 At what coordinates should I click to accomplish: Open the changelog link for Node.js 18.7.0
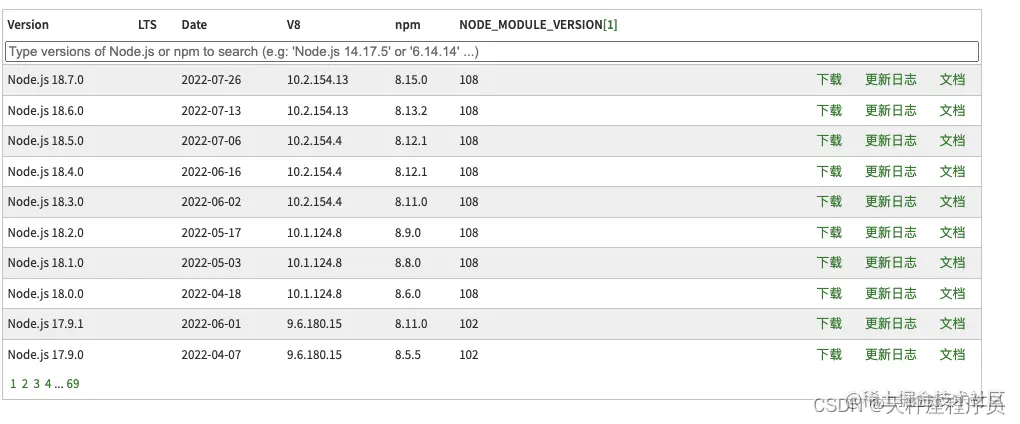891,79
